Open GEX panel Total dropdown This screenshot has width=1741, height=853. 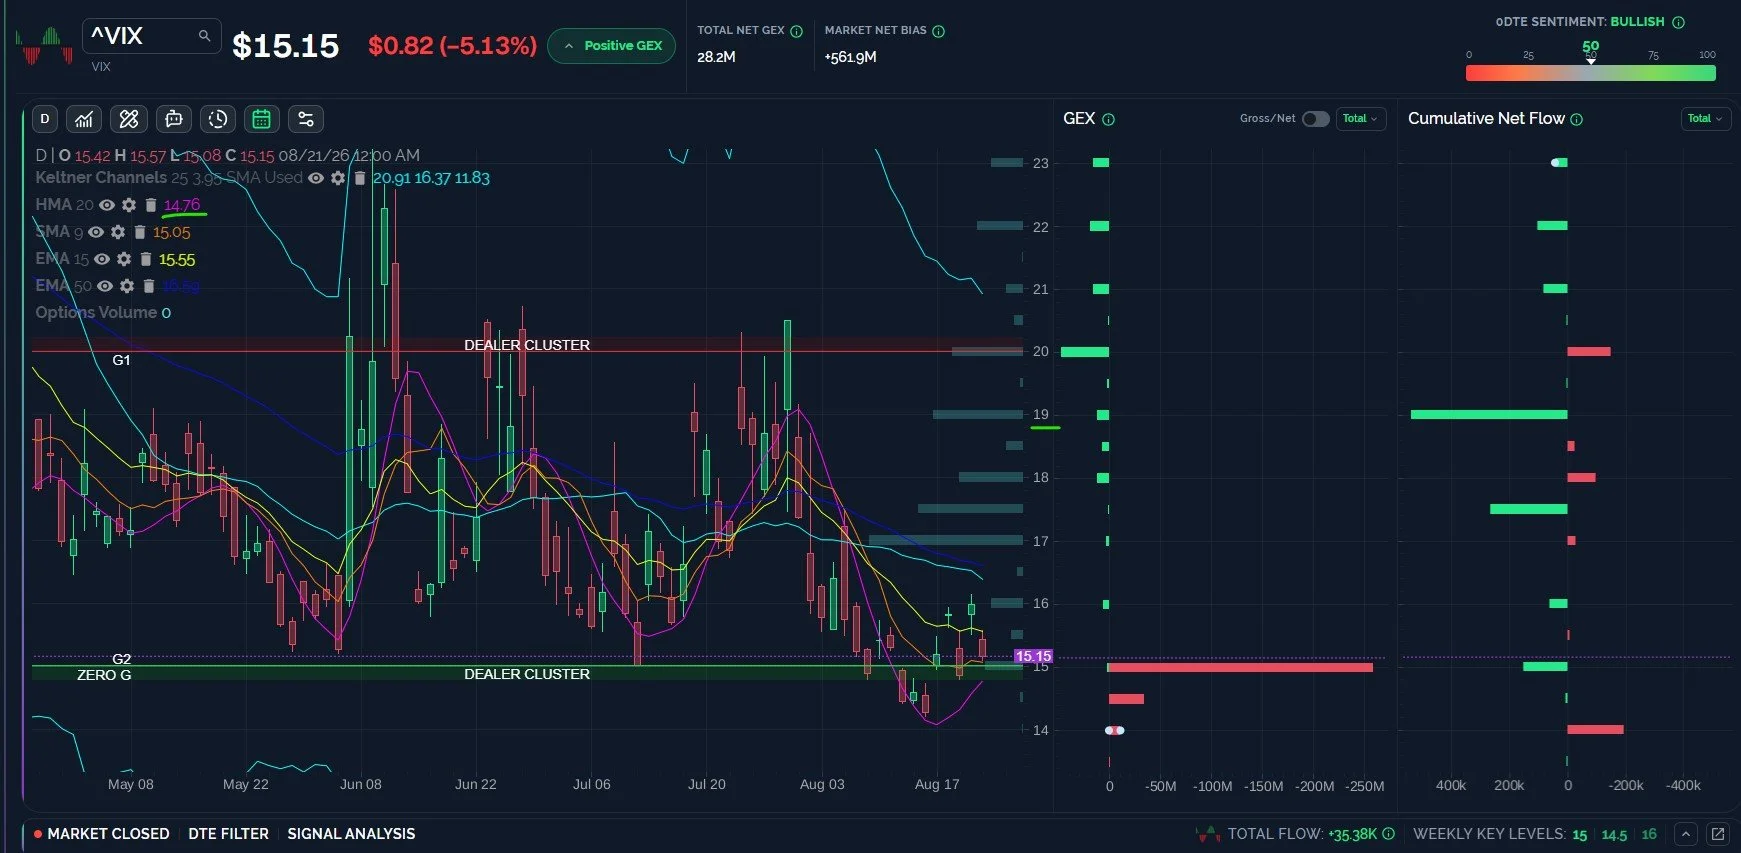click(1361, 119)
